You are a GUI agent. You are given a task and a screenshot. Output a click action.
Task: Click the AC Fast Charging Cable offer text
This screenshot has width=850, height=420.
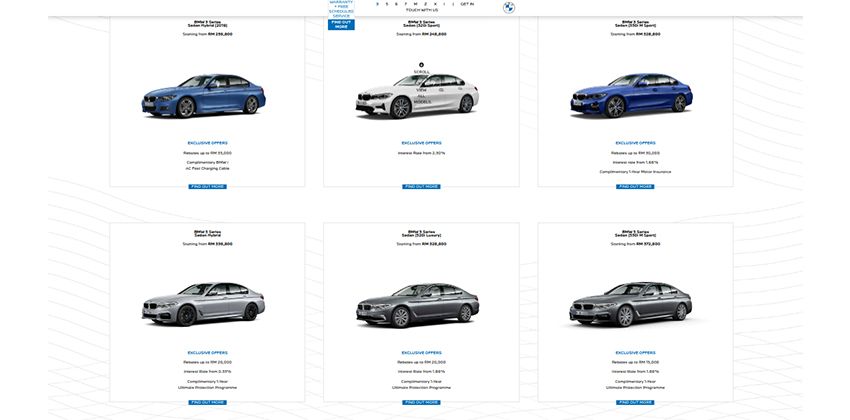coord(208,169)
